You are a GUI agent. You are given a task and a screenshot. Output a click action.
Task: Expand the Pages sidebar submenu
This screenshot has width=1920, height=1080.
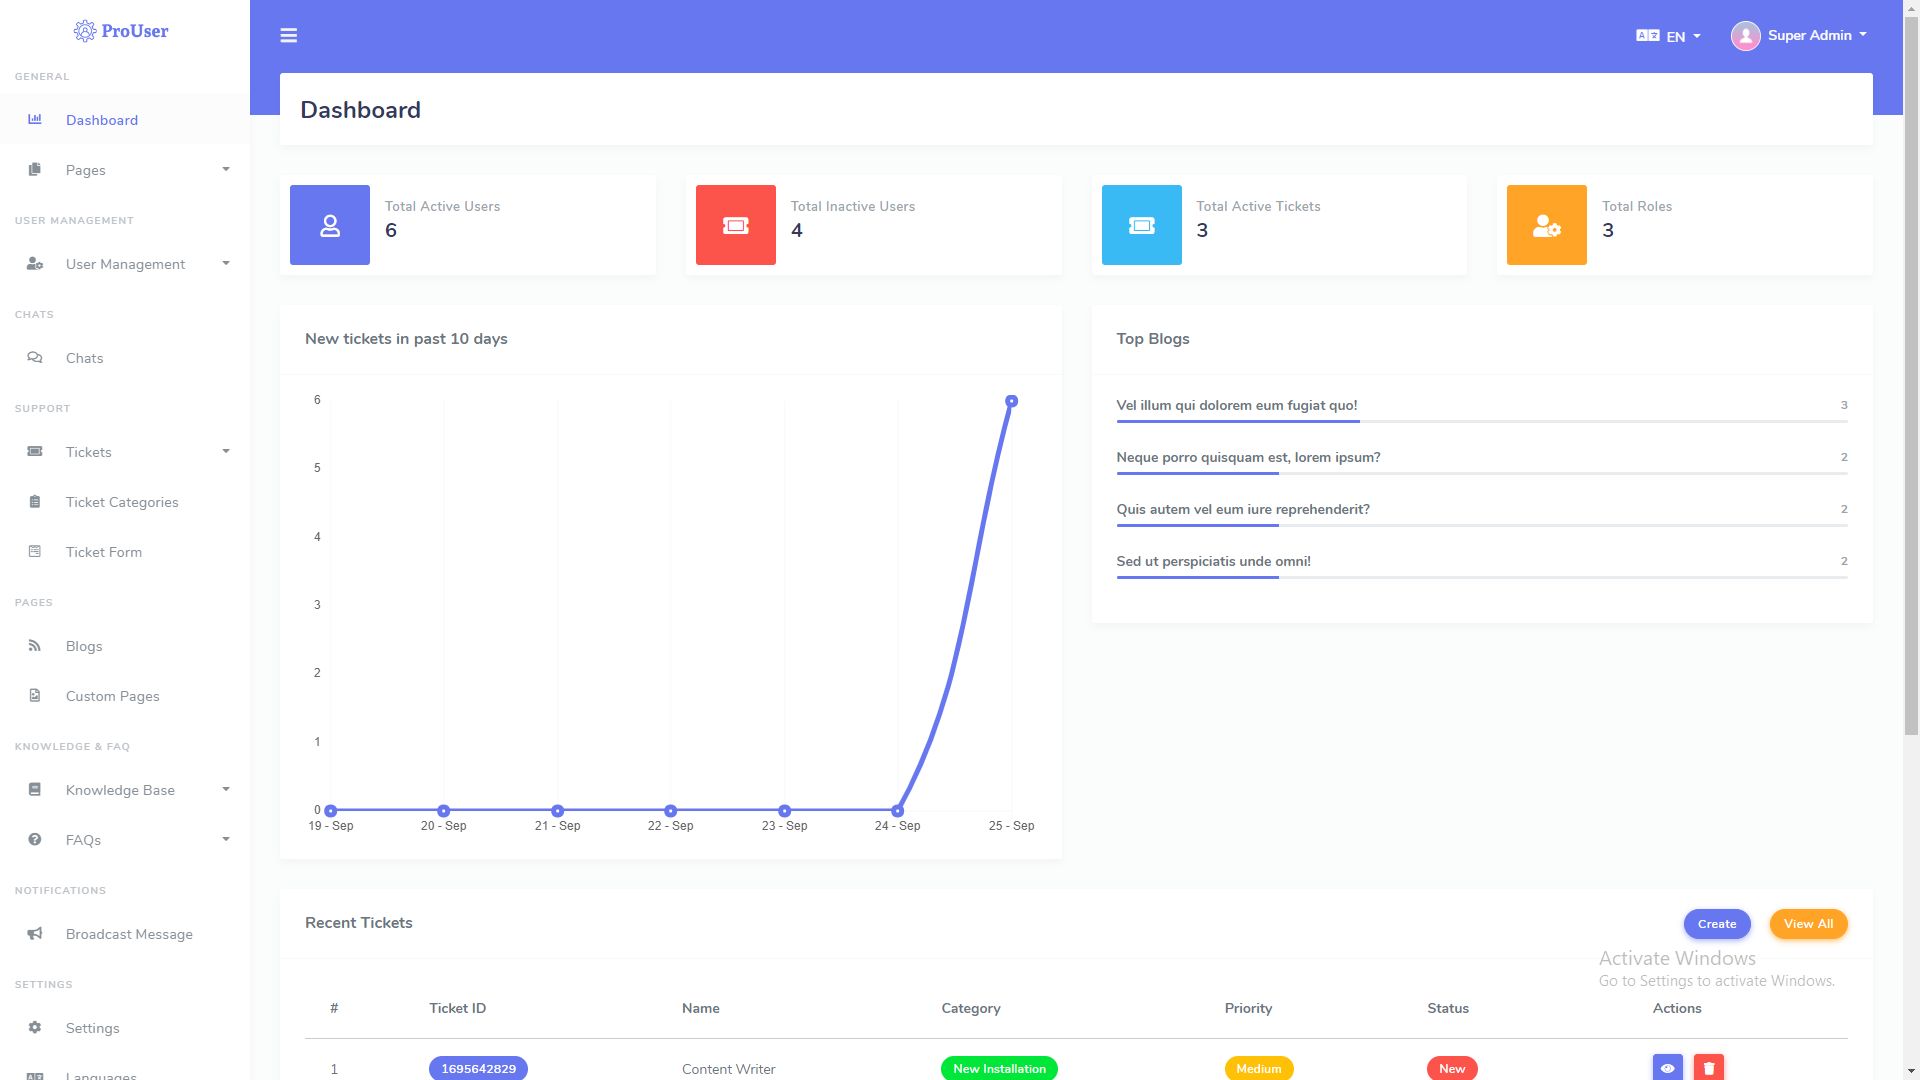coord(226,169)
